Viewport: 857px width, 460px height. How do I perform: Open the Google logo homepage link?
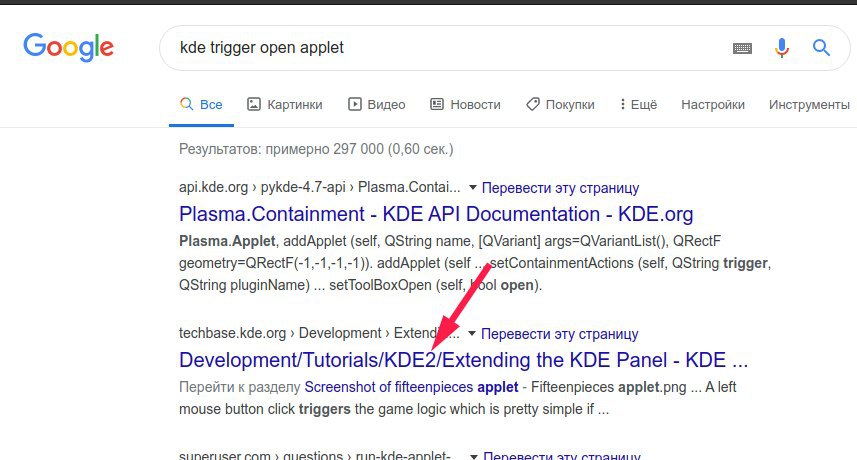[68, 47]
